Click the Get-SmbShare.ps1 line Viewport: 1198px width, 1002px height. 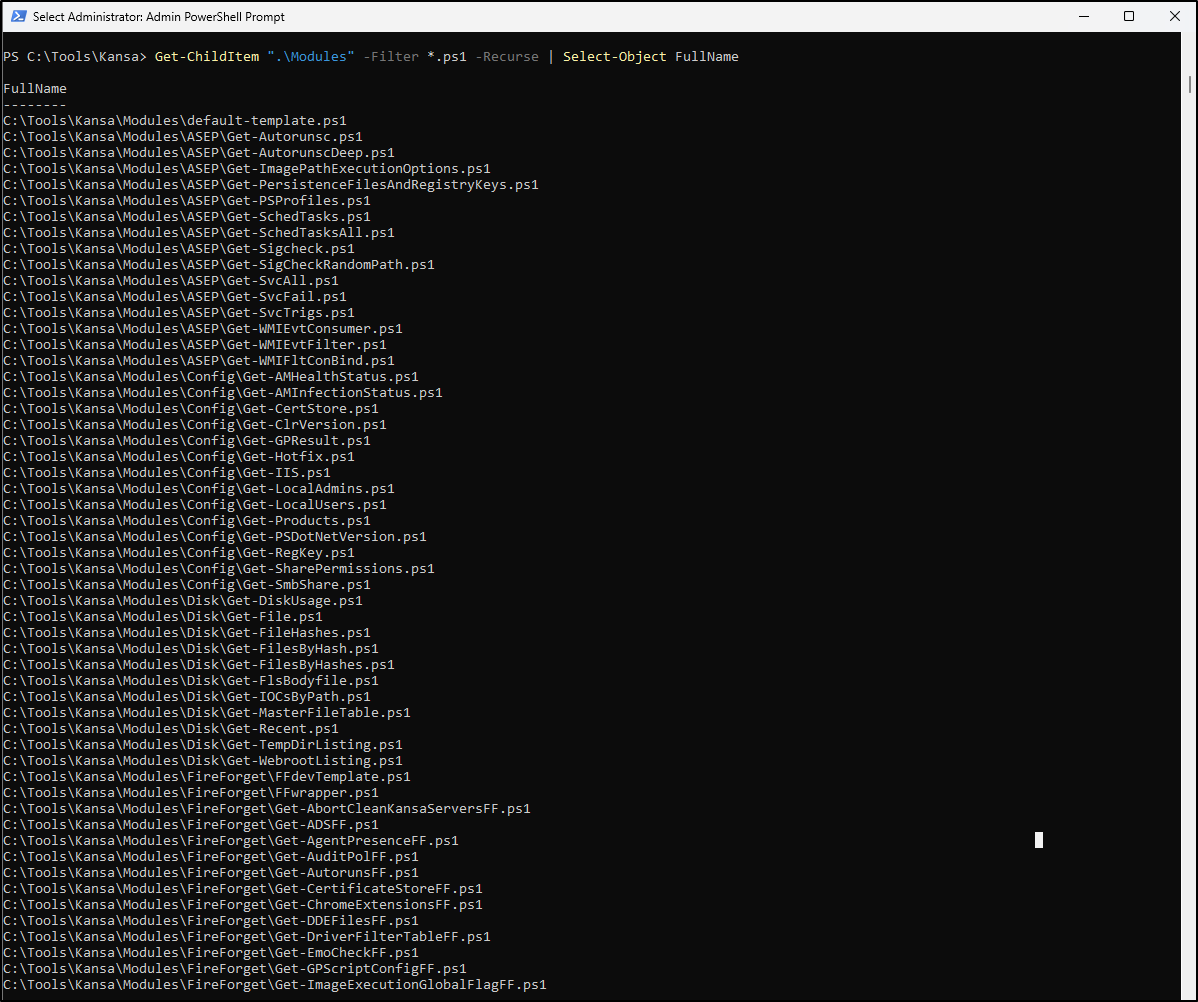pos(187,585)
